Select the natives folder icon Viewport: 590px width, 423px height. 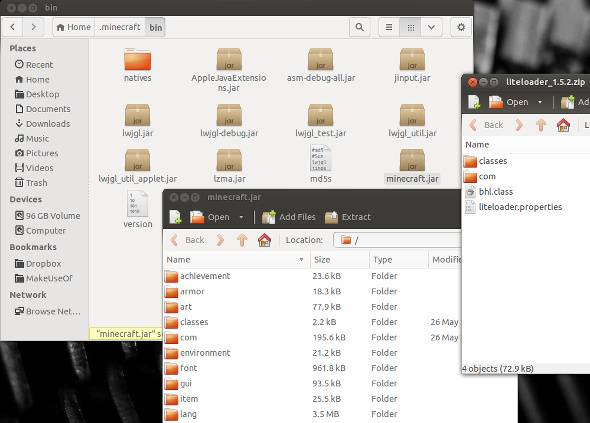137,59
